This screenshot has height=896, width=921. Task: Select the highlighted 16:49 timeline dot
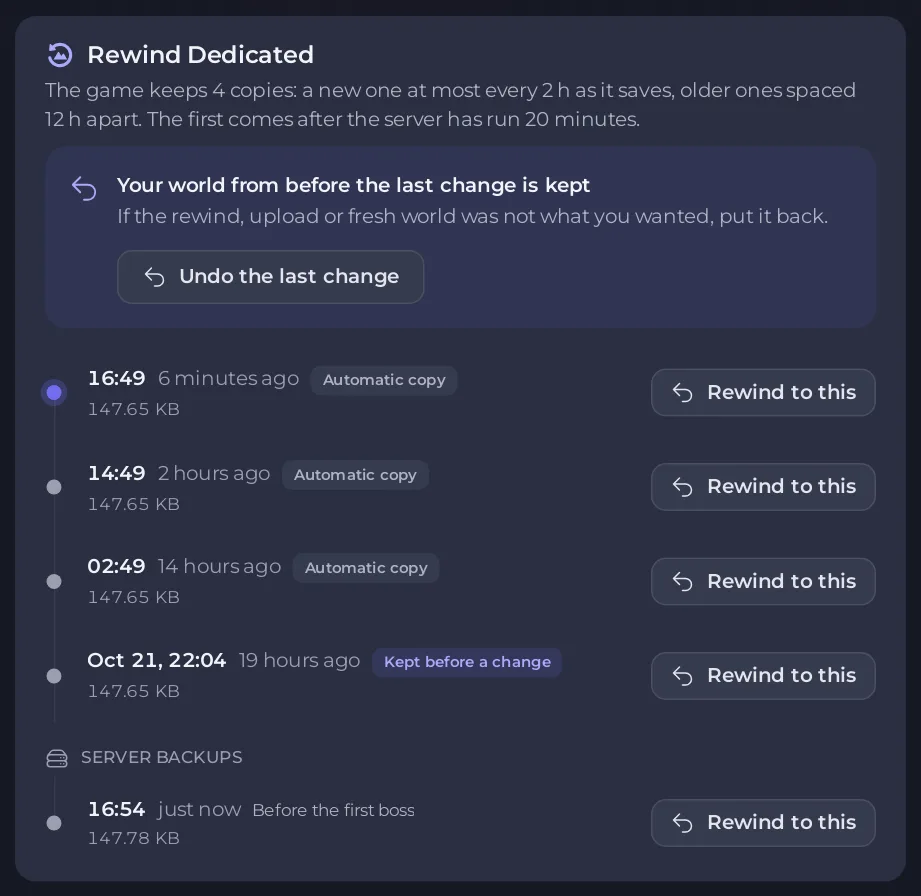(x=54, y=392)
